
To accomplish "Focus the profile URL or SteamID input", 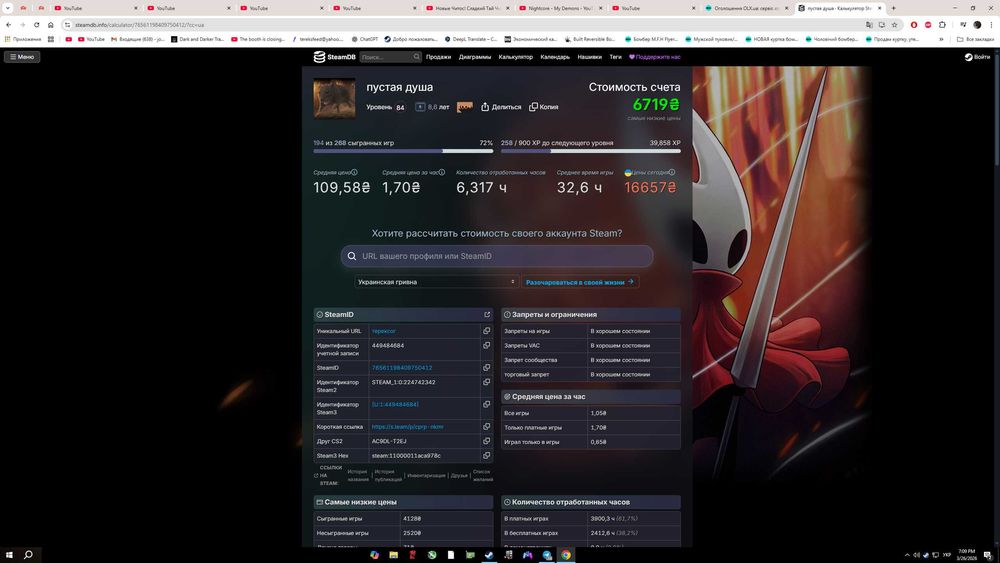I will point(497,256).
